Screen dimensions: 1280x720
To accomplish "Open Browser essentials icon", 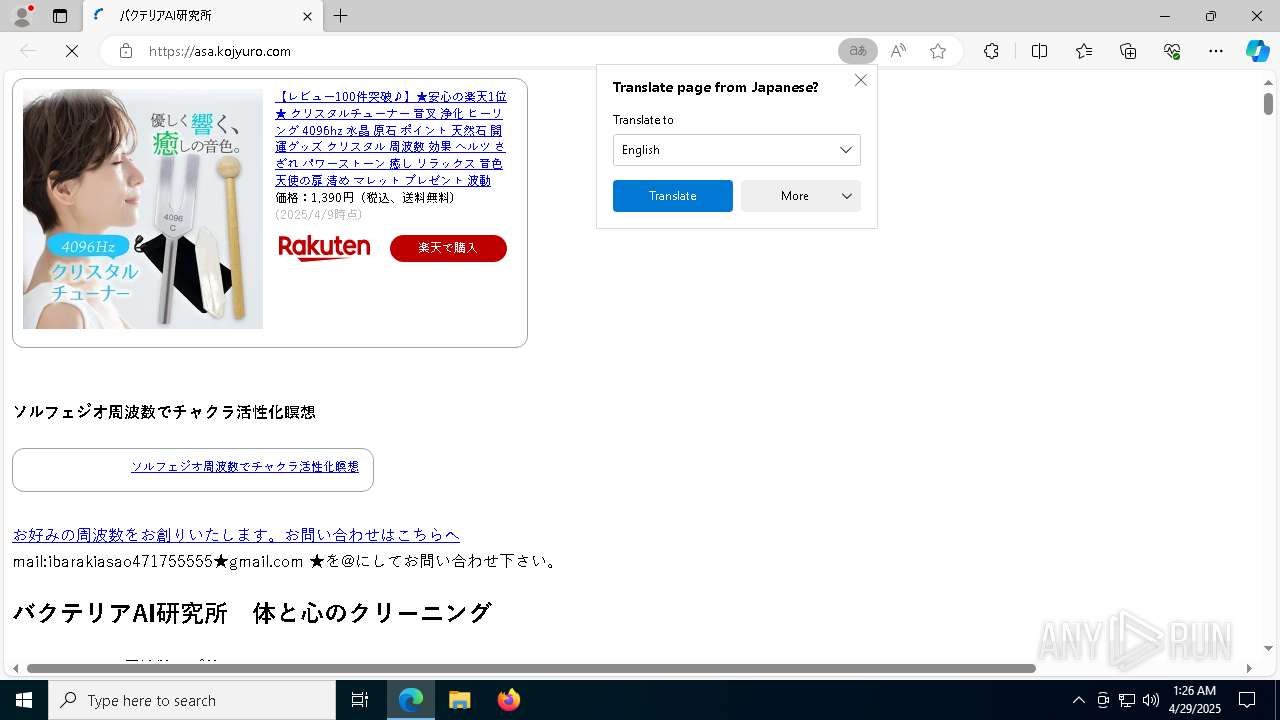I will pyautogui.click(x=1172, y=51).
